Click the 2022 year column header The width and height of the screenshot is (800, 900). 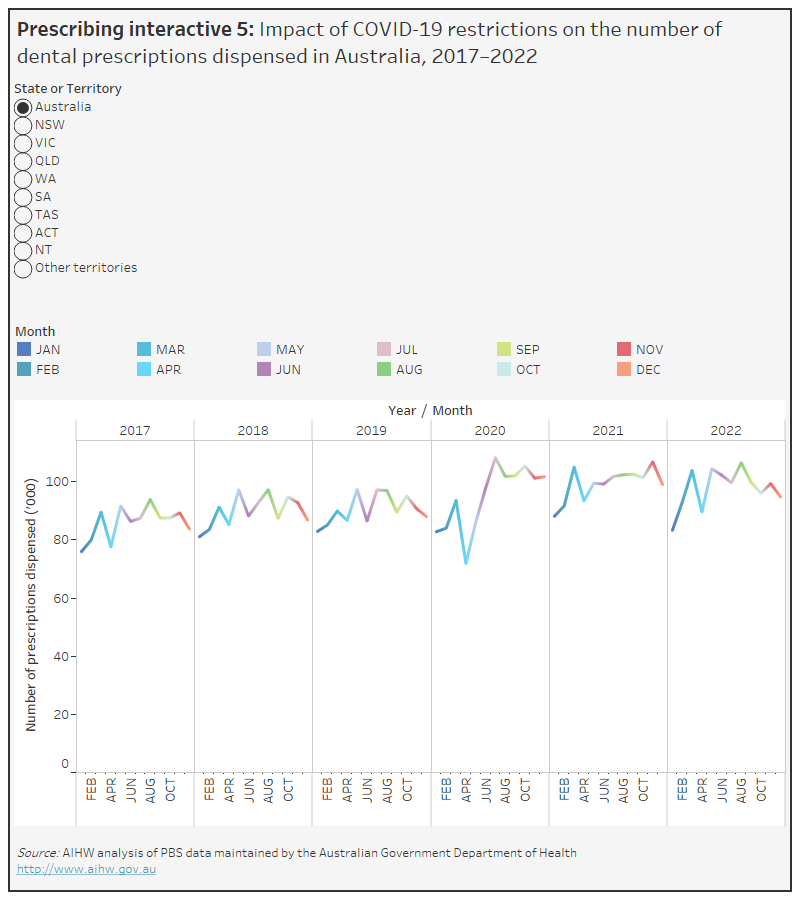[726, 430]
